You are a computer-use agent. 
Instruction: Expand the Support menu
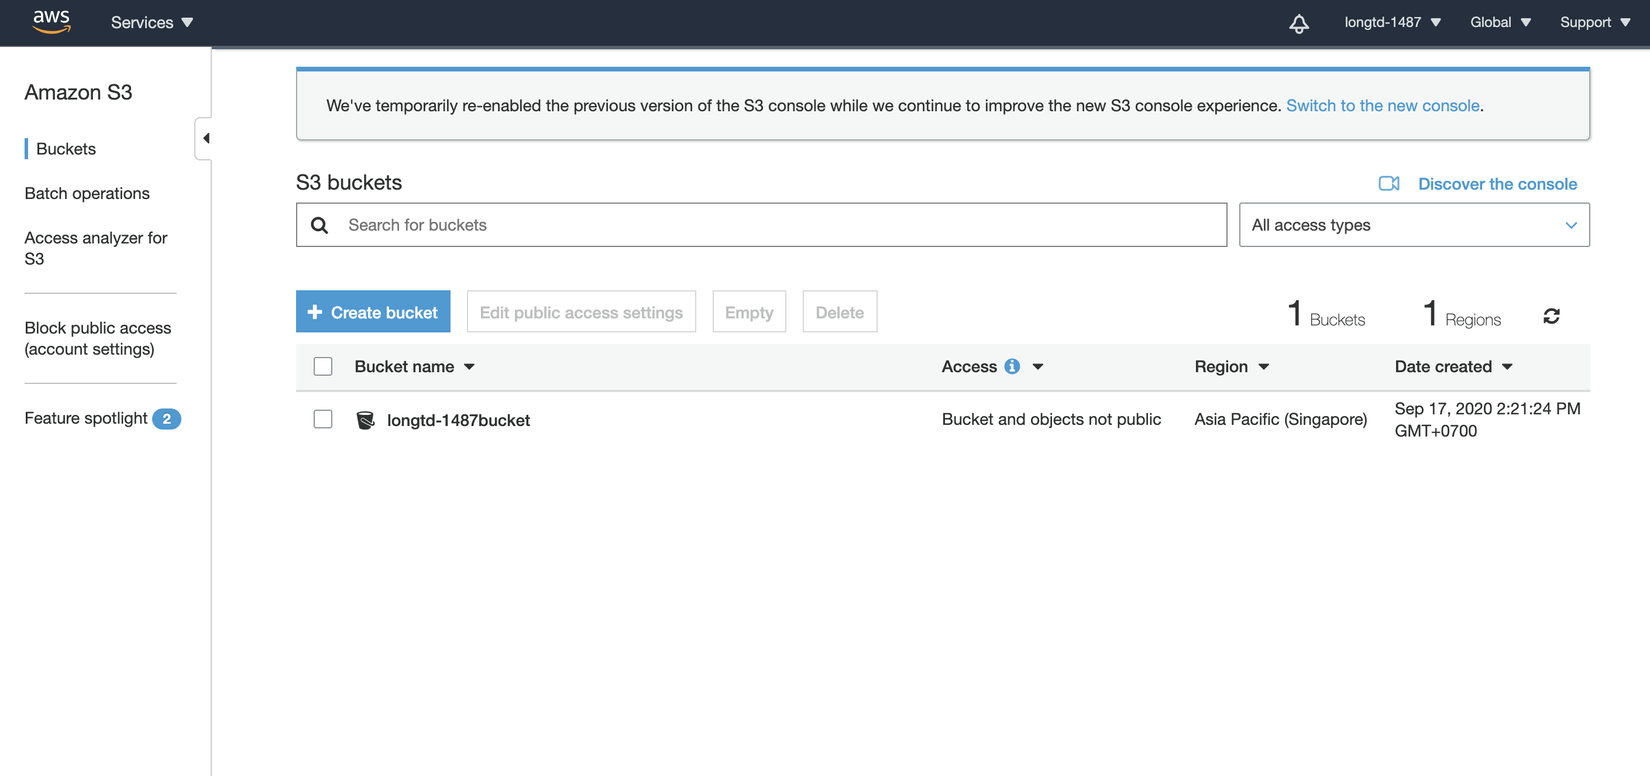coord(1595,22)
